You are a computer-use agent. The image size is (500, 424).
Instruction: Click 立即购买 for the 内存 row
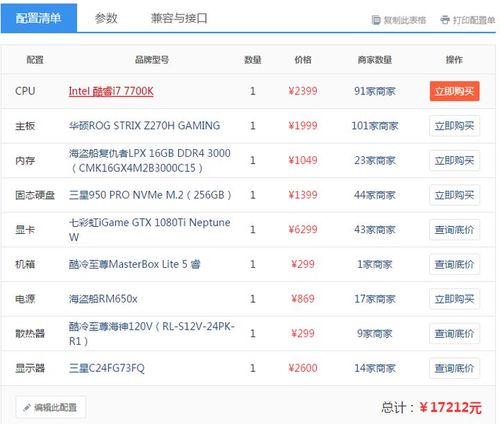(x=454, y=161)
